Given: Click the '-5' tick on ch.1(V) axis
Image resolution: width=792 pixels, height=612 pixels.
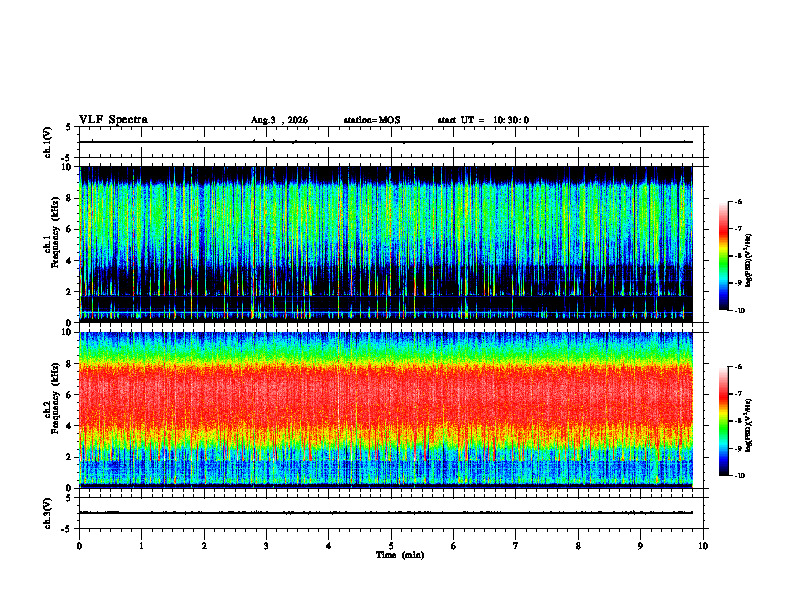Looking at the screenshot, I should (x=67, y=158).
